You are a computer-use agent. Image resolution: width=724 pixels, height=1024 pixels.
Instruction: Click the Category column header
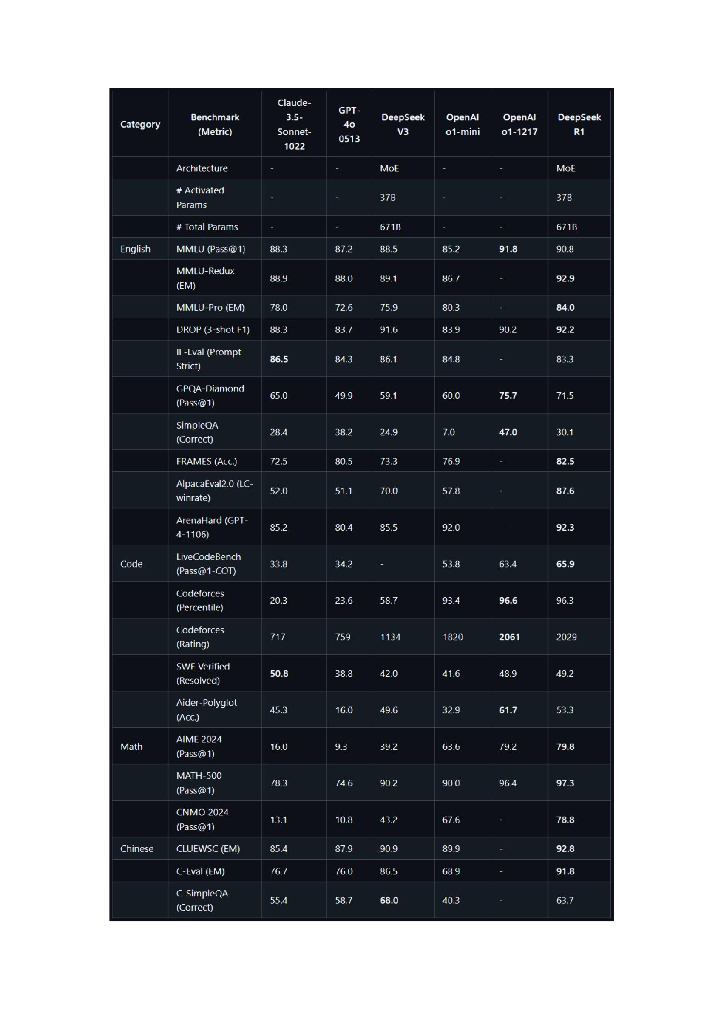point(140,124)
